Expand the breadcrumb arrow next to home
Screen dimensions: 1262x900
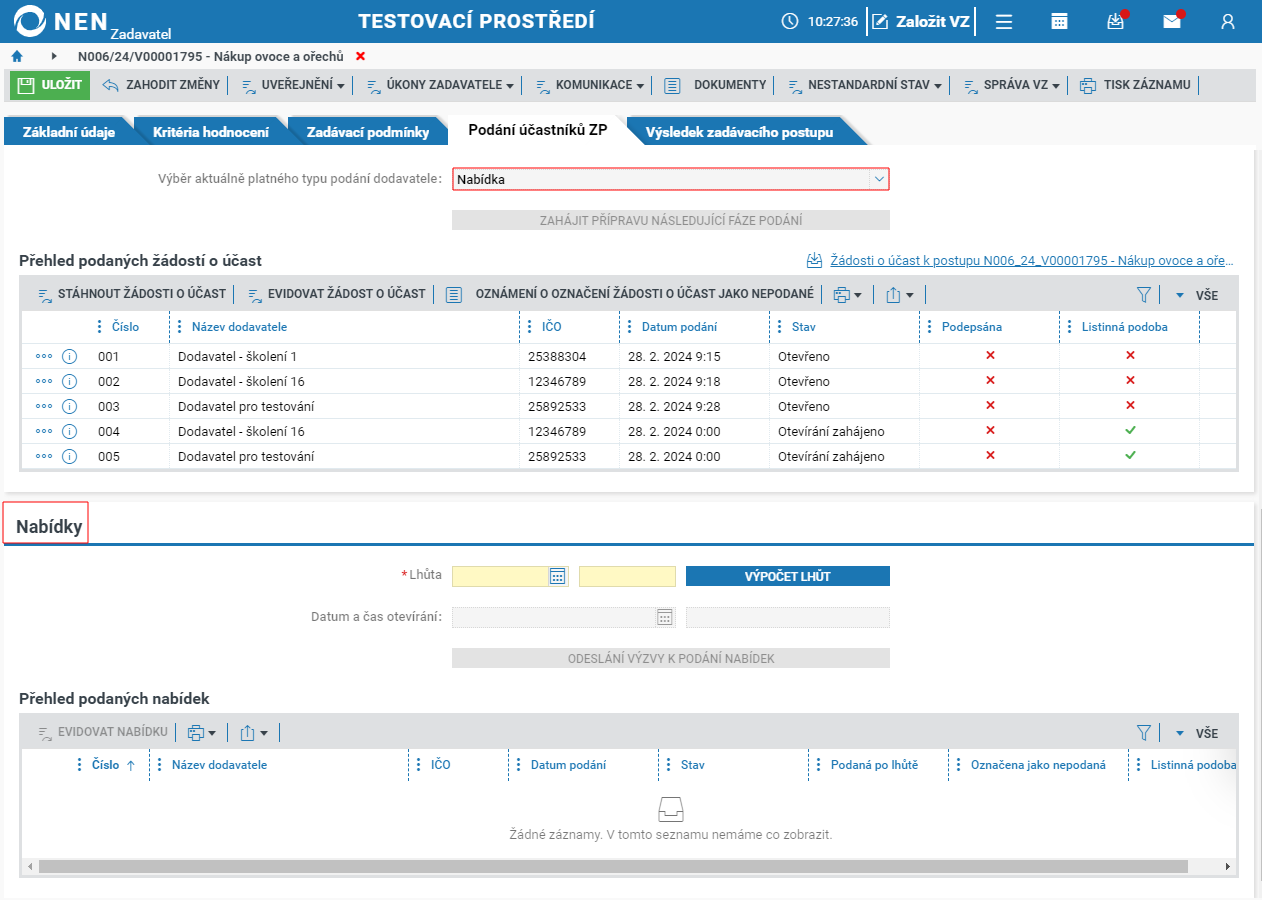click(54, 56)
